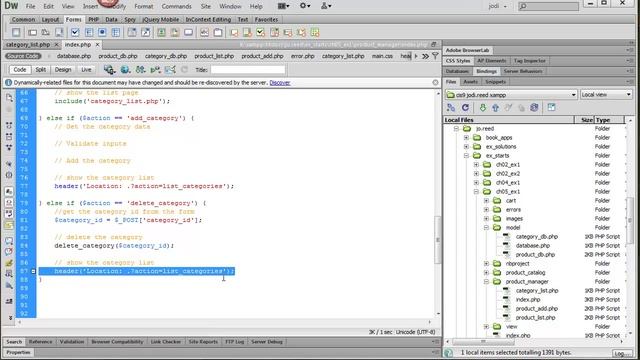
Task: Click the Source Code button
Action: click(23, 56)
